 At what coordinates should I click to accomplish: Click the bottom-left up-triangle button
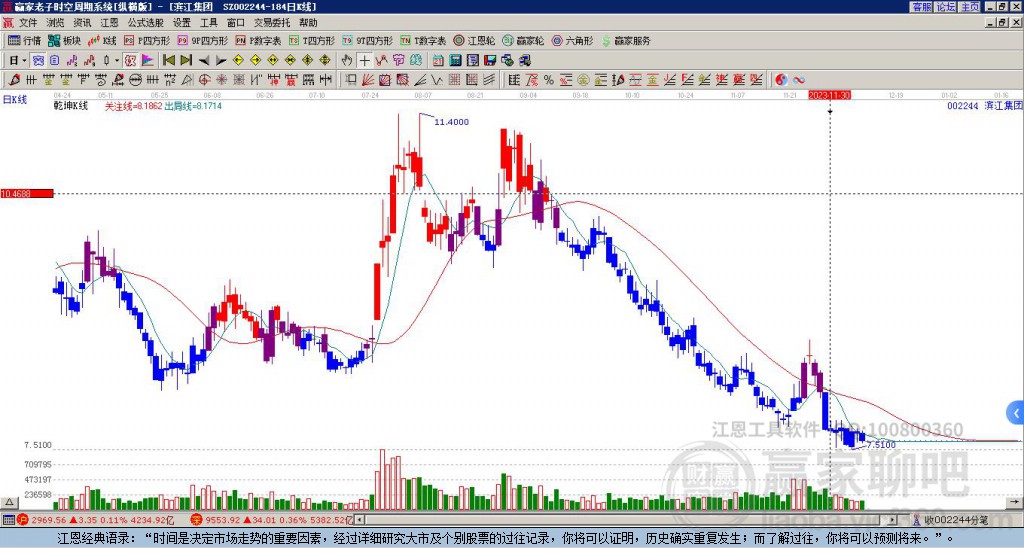[x=8, y=503]
